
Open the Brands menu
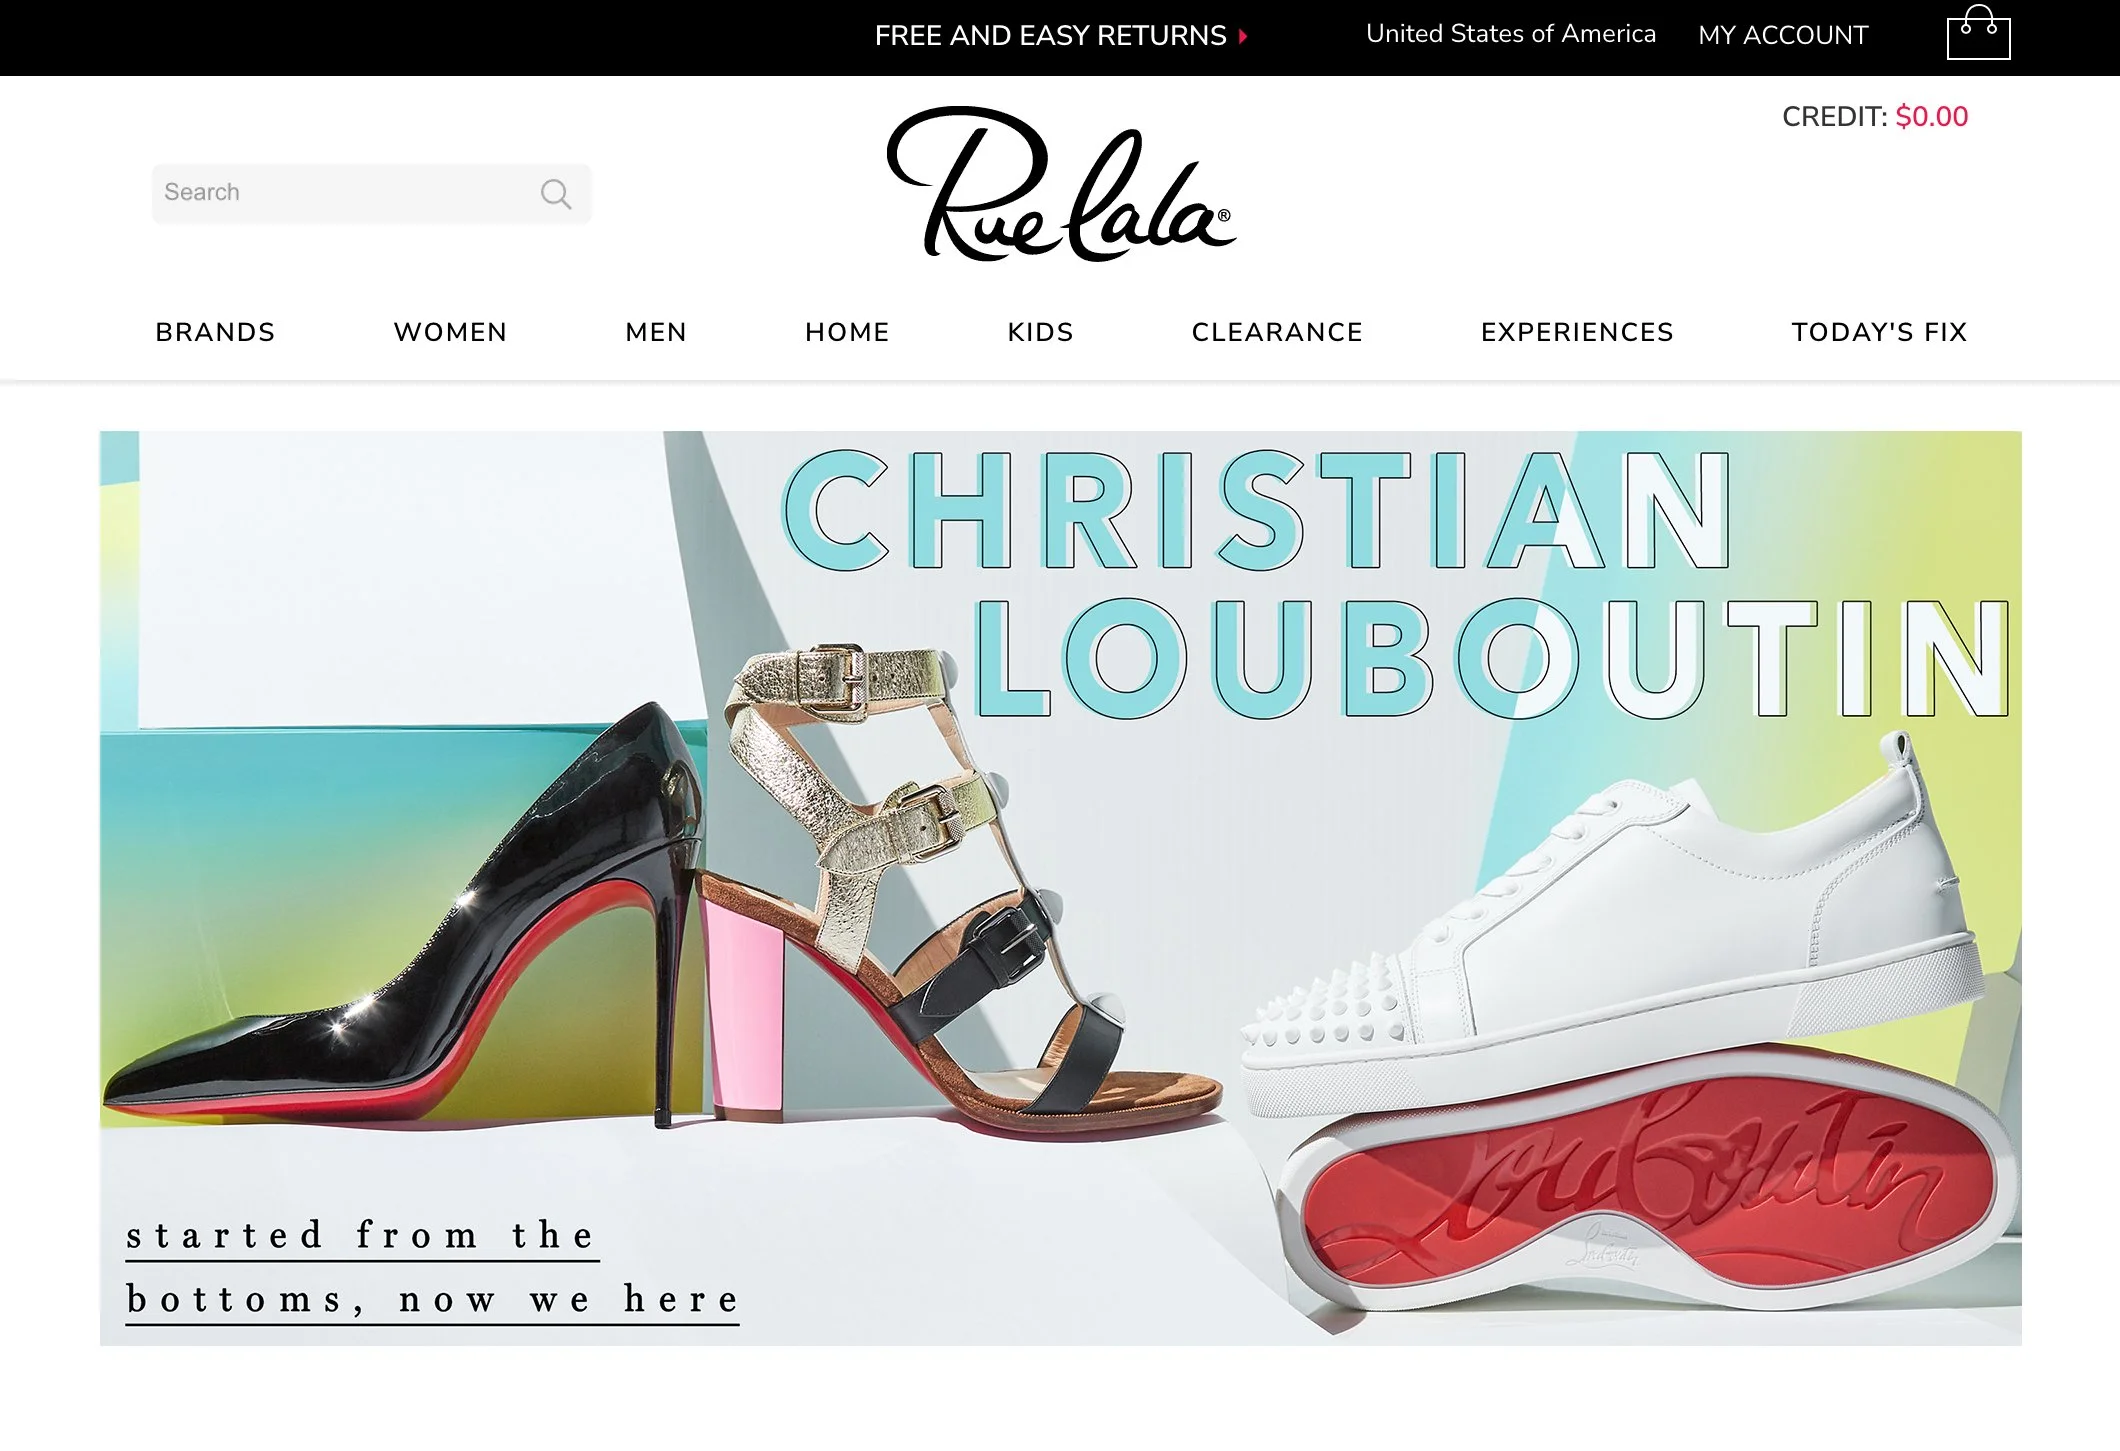click(215, 332)
